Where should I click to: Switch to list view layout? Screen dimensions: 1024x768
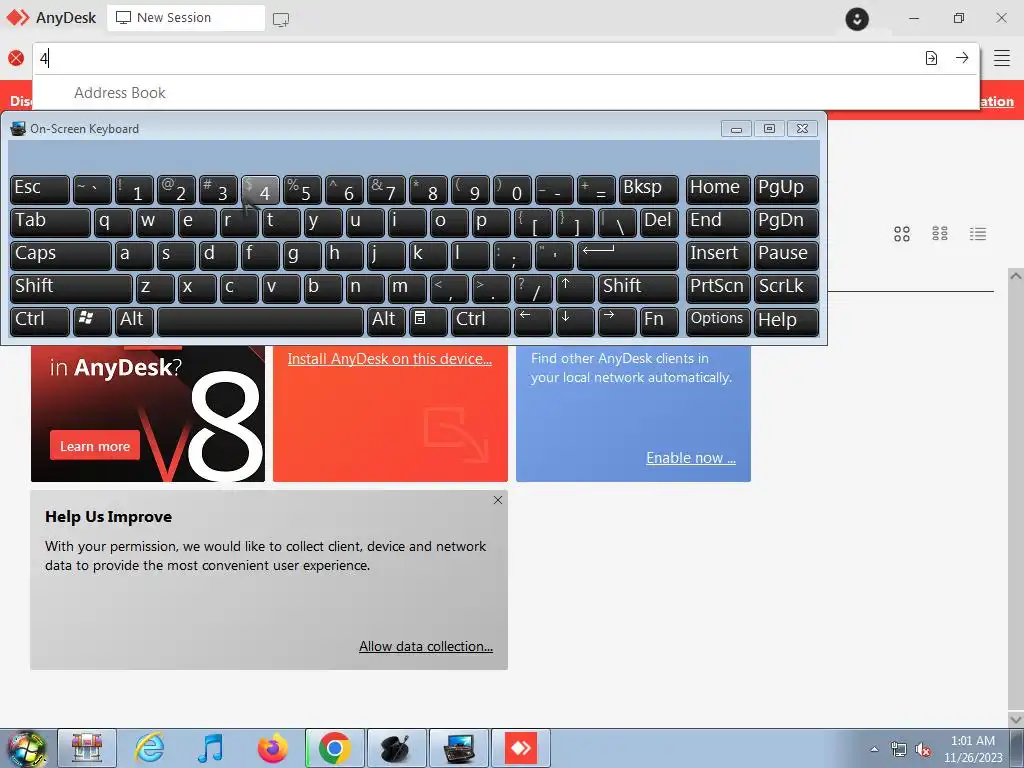978,234
